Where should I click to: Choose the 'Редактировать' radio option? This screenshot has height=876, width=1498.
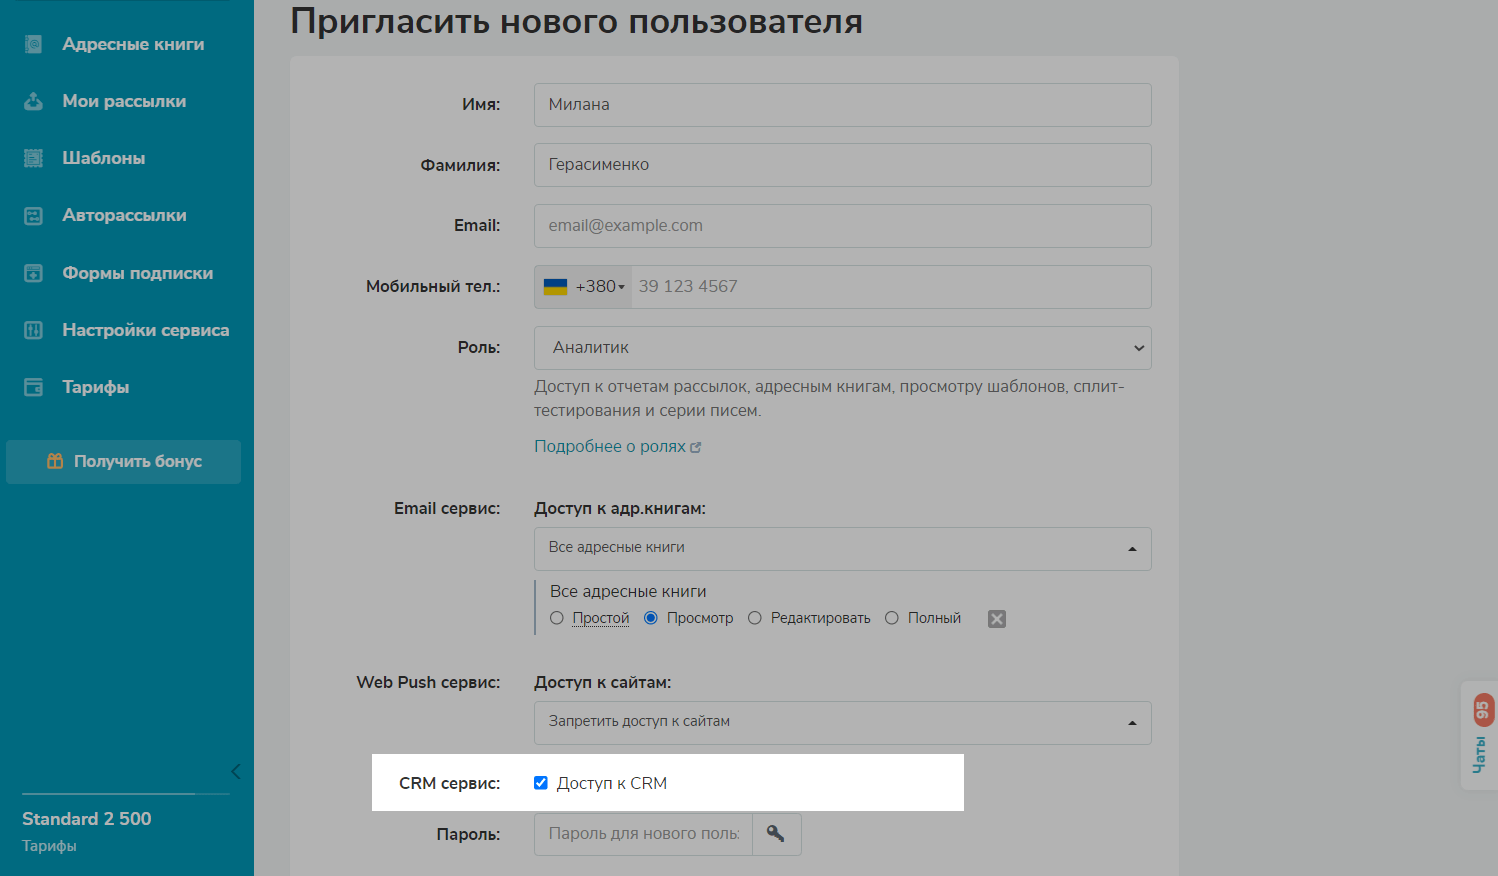(x=755, y=618)
